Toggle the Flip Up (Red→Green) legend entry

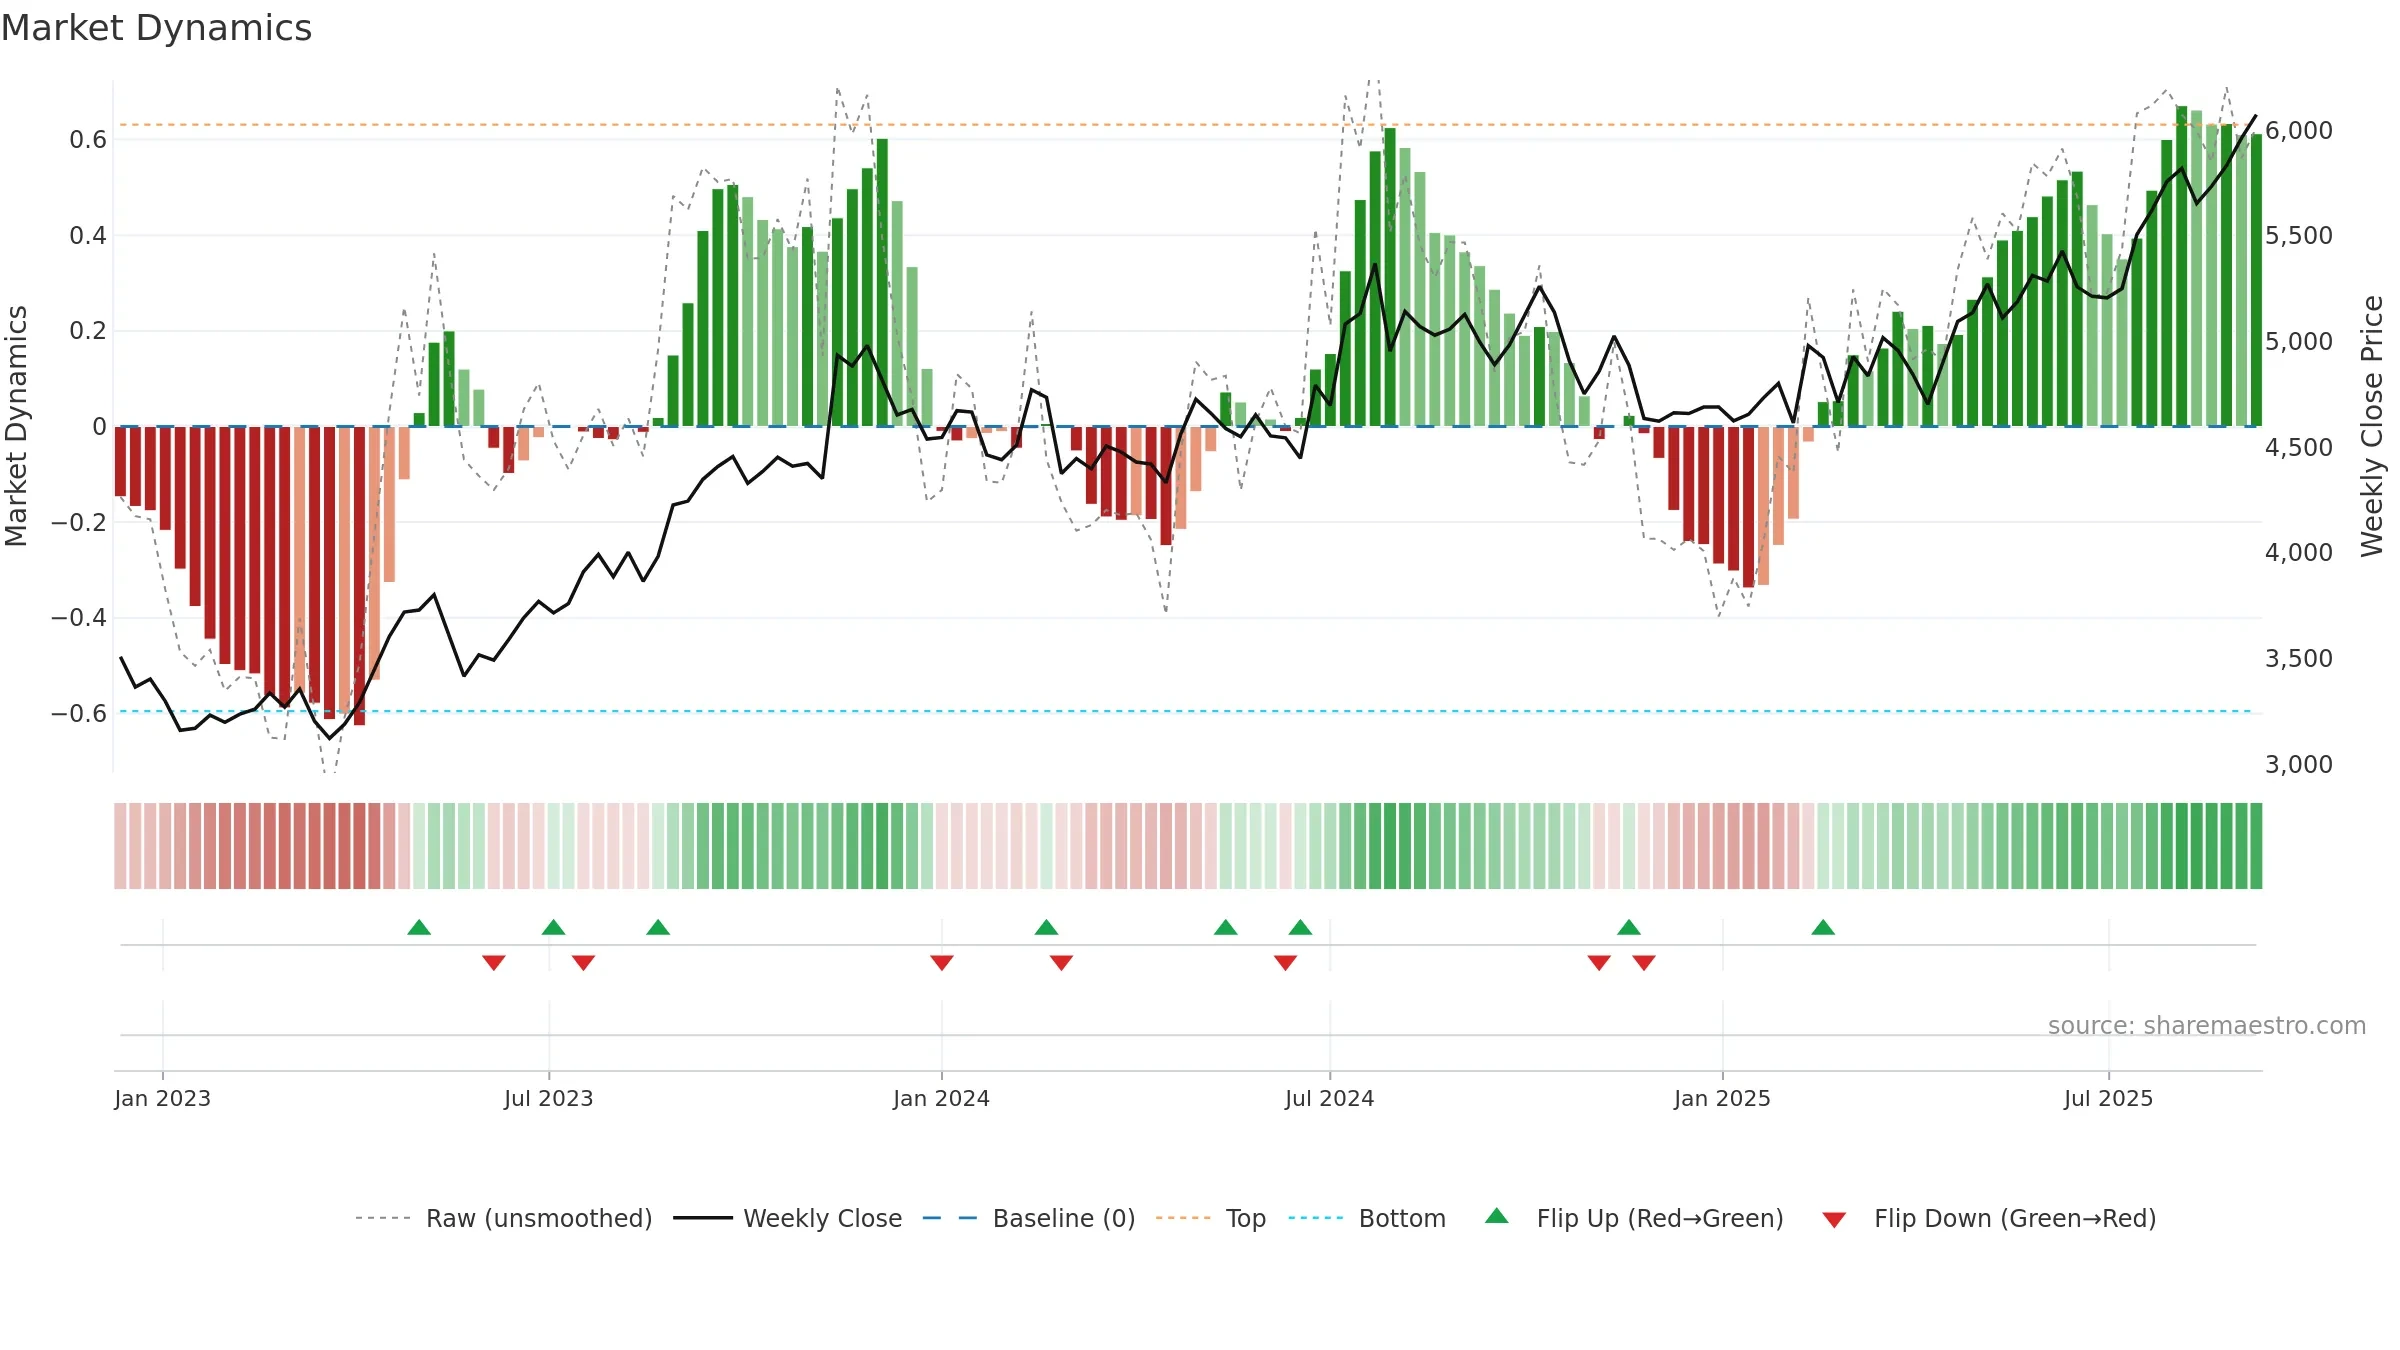(x=1634, y=1218)
